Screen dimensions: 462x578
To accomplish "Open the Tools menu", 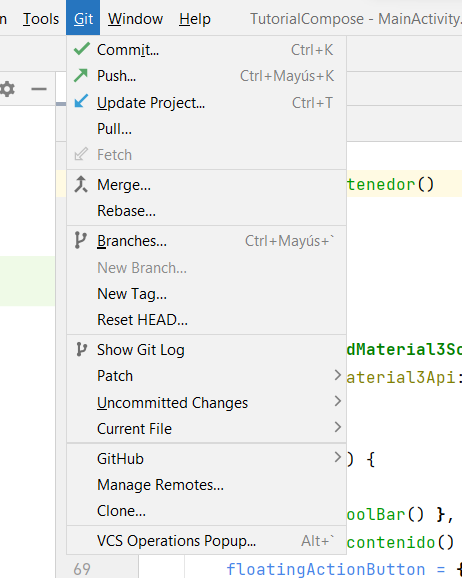I will pyautogui.click(x=41, y=18).
